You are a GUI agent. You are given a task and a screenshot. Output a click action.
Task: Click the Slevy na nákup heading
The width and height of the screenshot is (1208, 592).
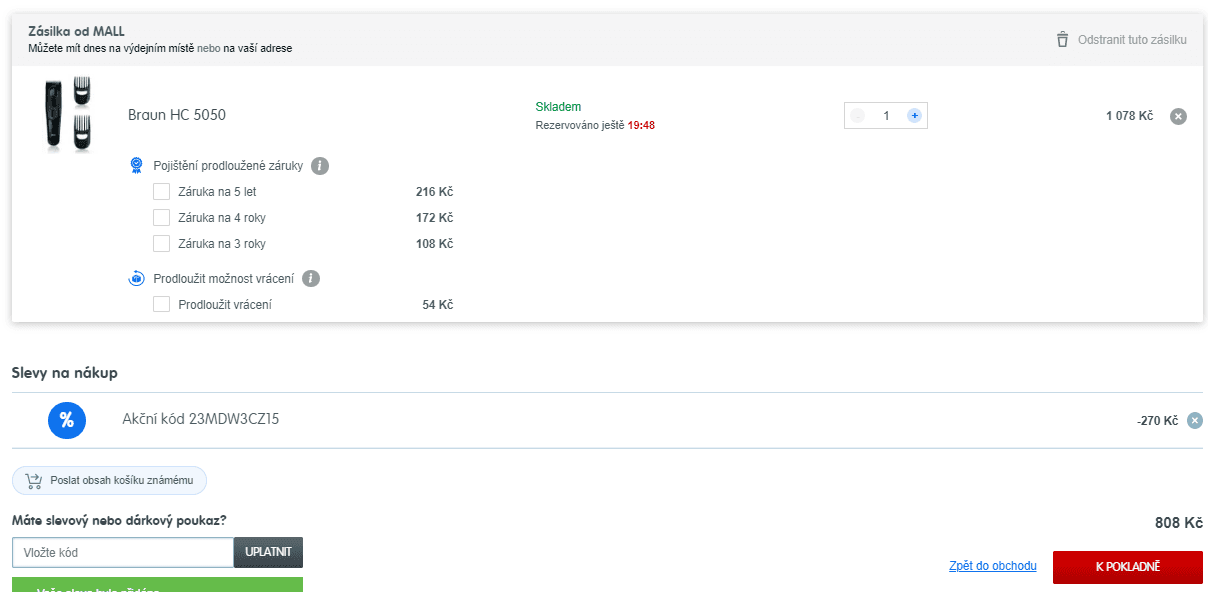64,373
